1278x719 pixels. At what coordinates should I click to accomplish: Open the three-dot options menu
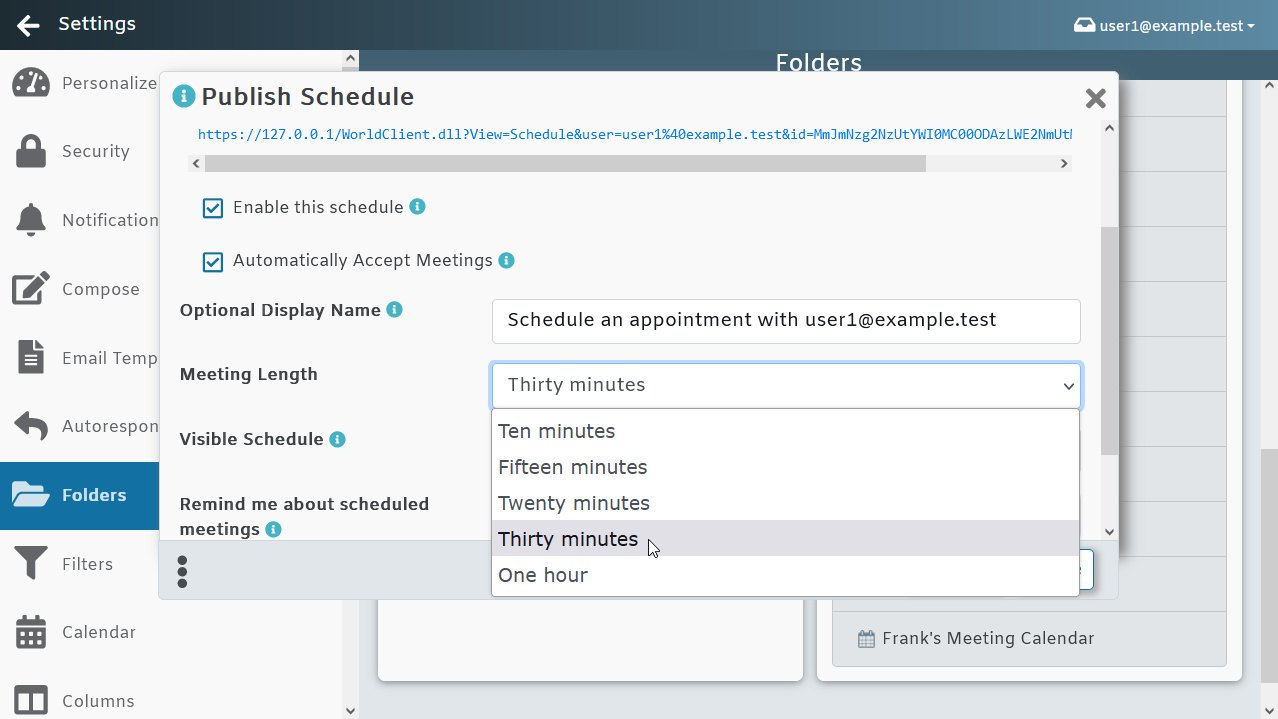pyautogui.click(x=183, y=571)
